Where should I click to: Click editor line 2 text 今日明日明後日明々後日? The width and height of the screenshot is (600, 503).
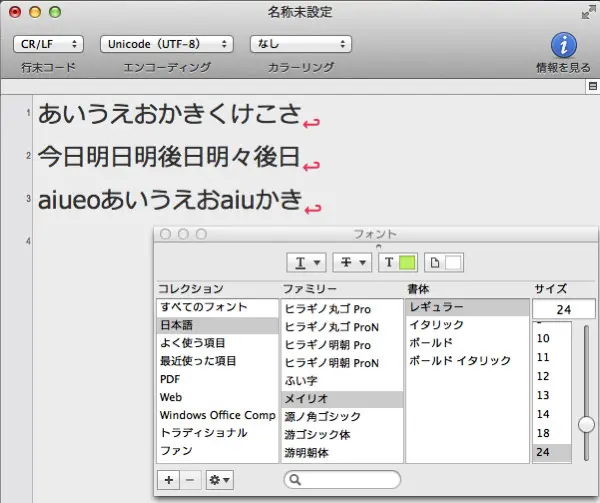click(x=169, y=157)
